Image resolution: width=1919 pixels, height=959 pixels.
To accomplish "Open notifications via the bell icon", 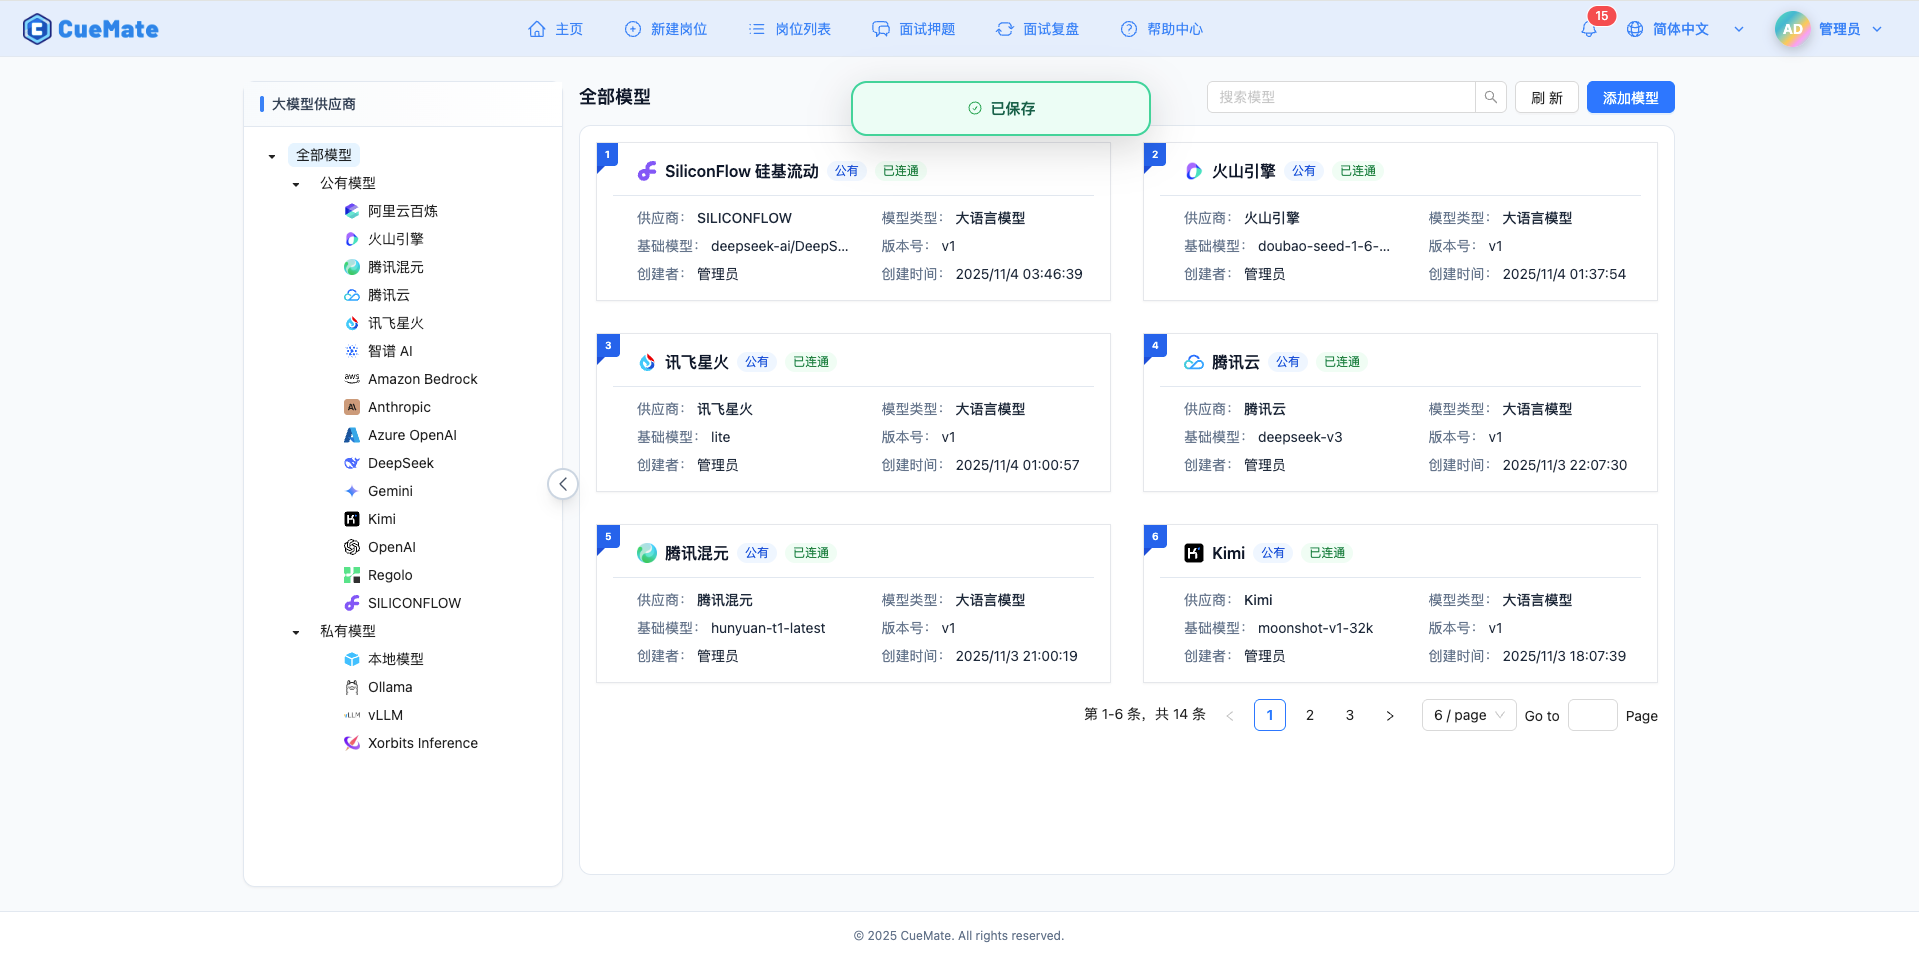I will coord(1589,29).
